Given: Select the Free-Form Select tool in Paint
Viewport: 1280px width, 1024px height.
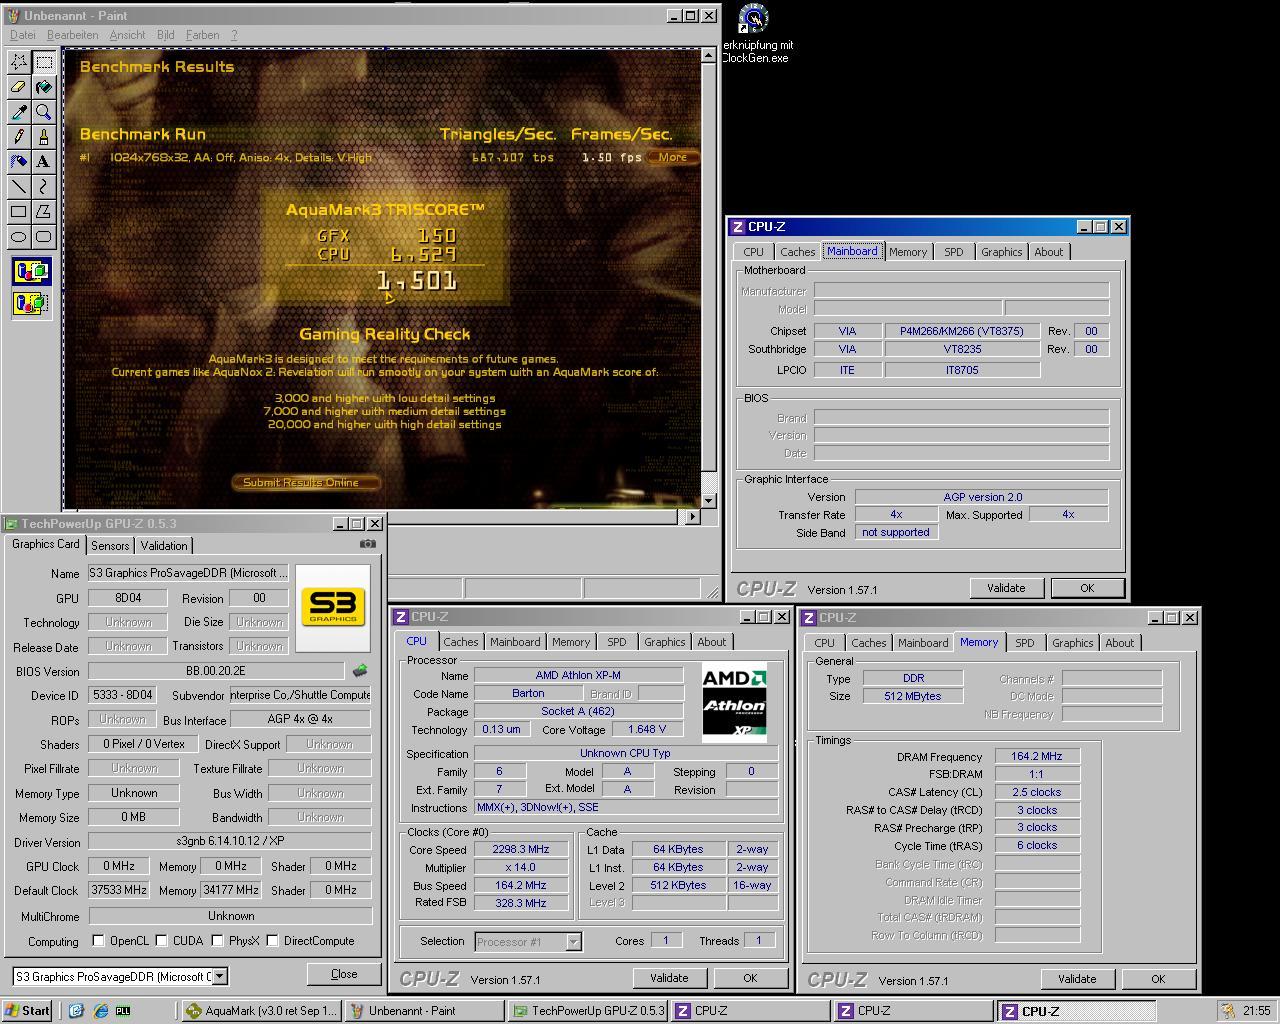Looking at the screenshot, I should [19, 62].
